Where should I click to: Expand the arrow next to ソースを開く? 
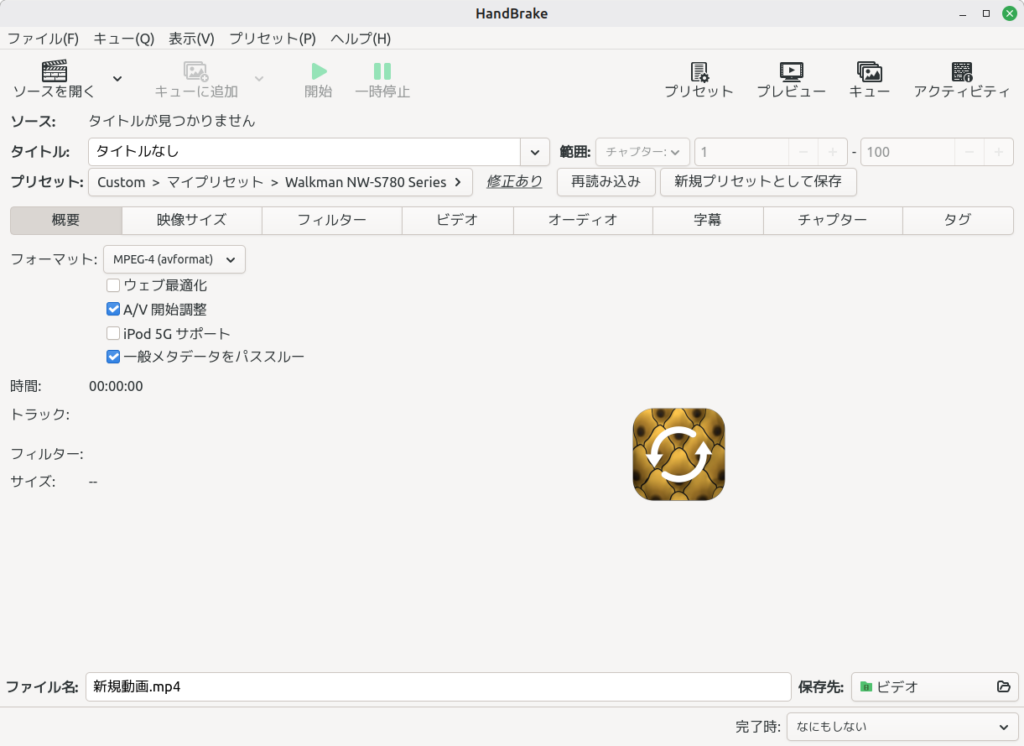(x=117, y=79)
